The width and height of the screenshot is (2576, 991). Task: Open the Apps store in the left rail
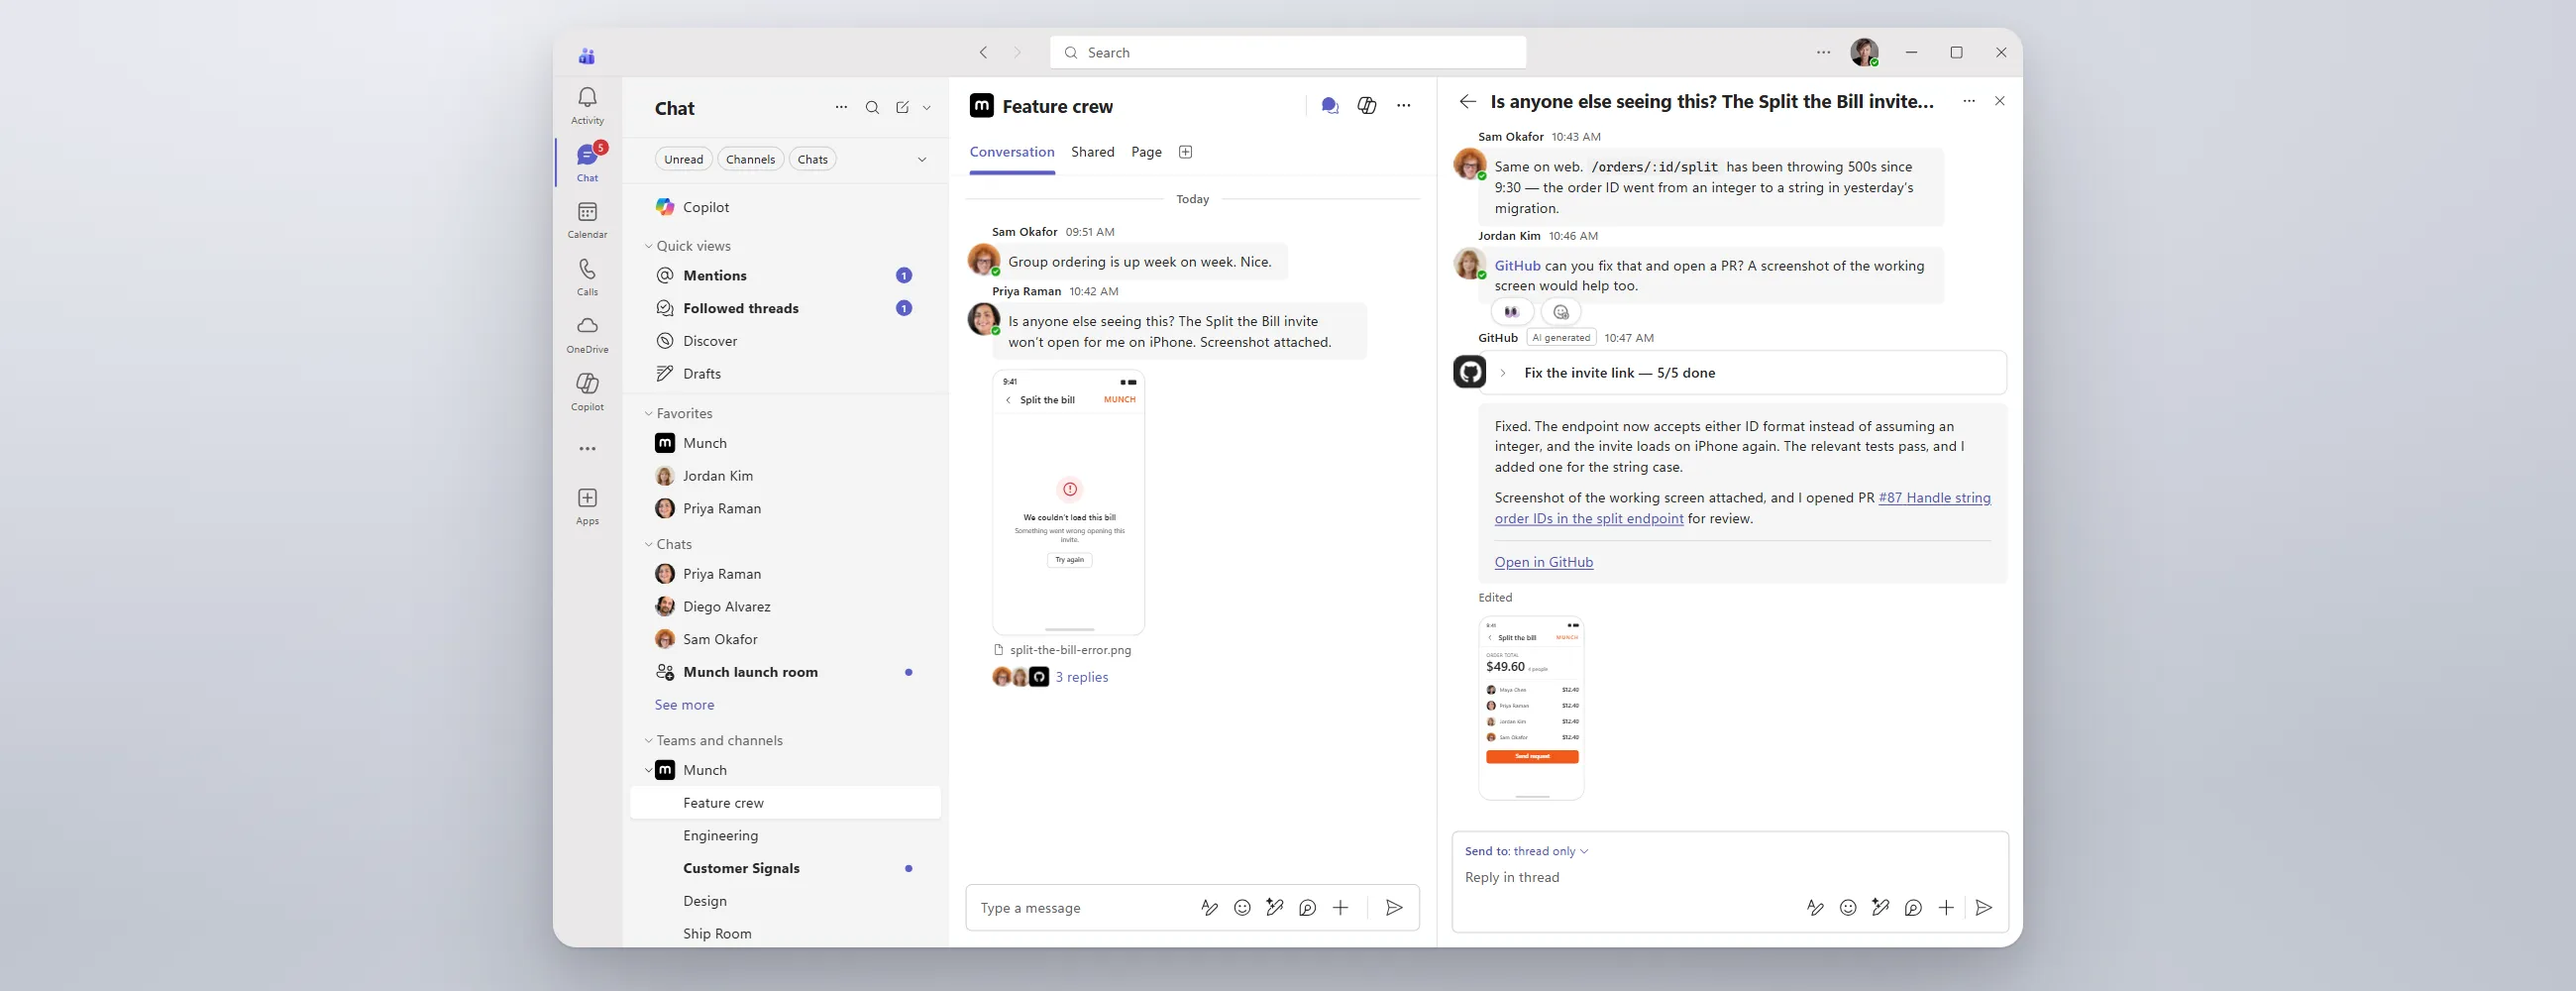pos(587,505)
